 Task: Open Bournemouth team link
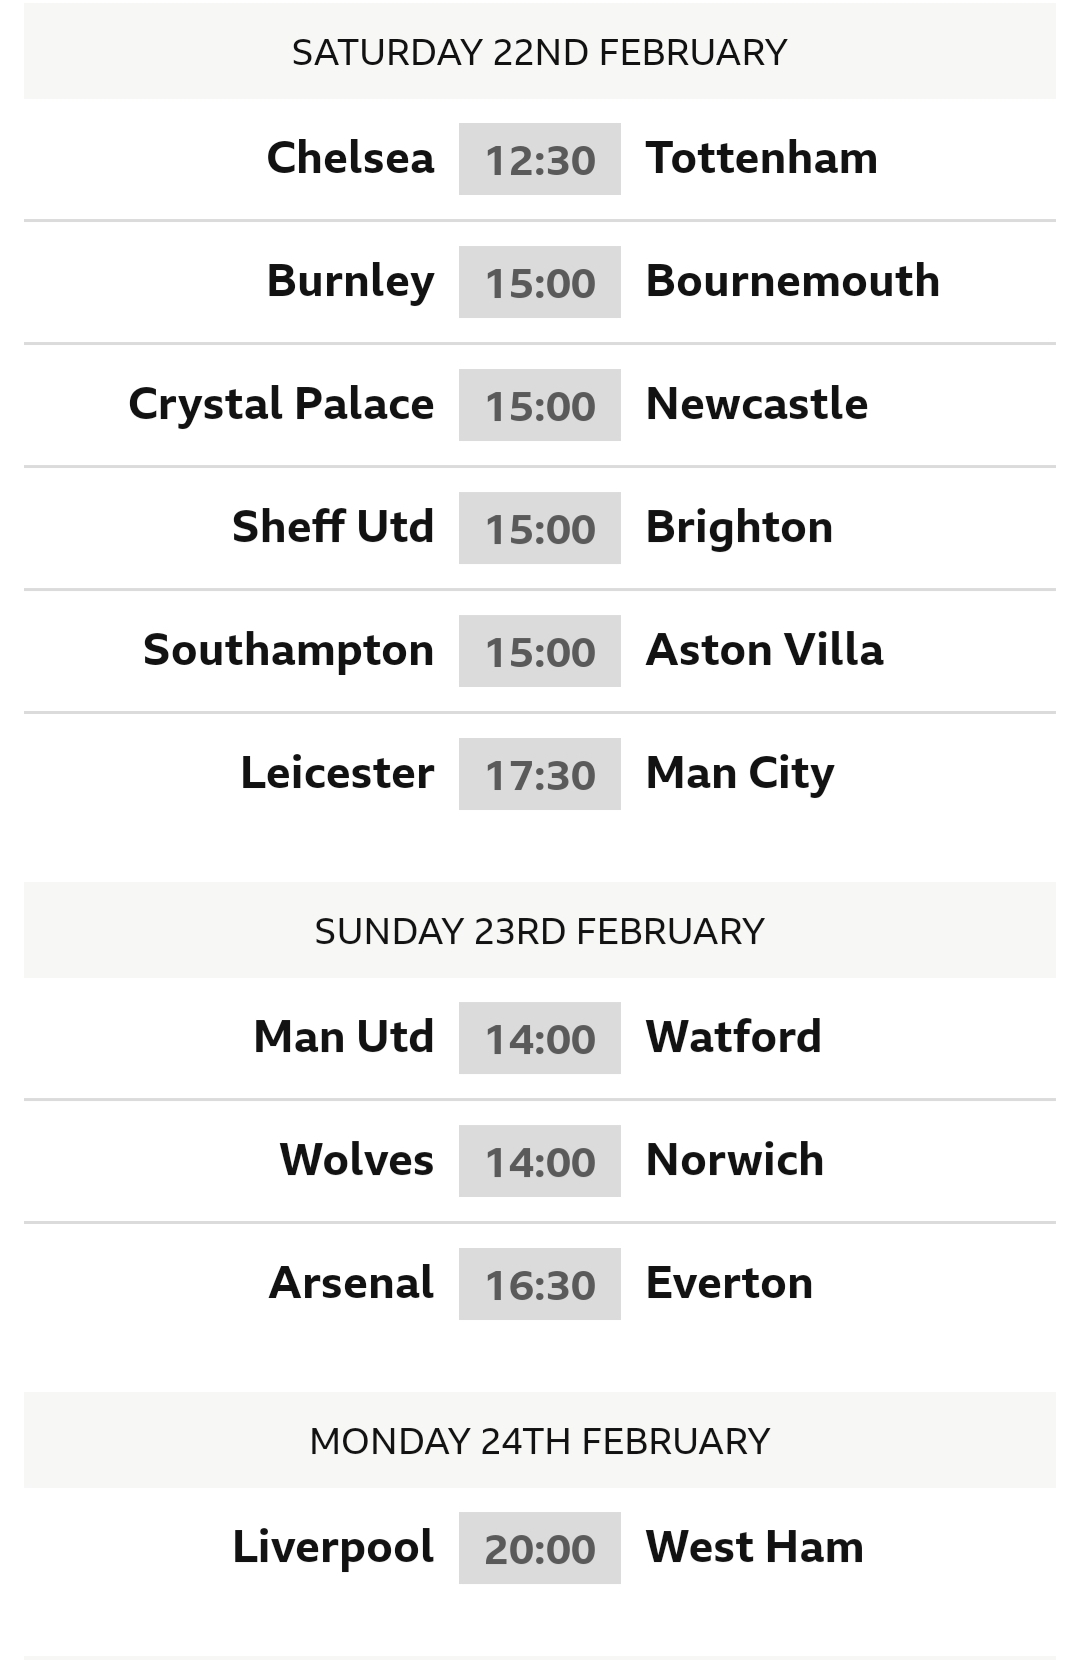[793, 281]
